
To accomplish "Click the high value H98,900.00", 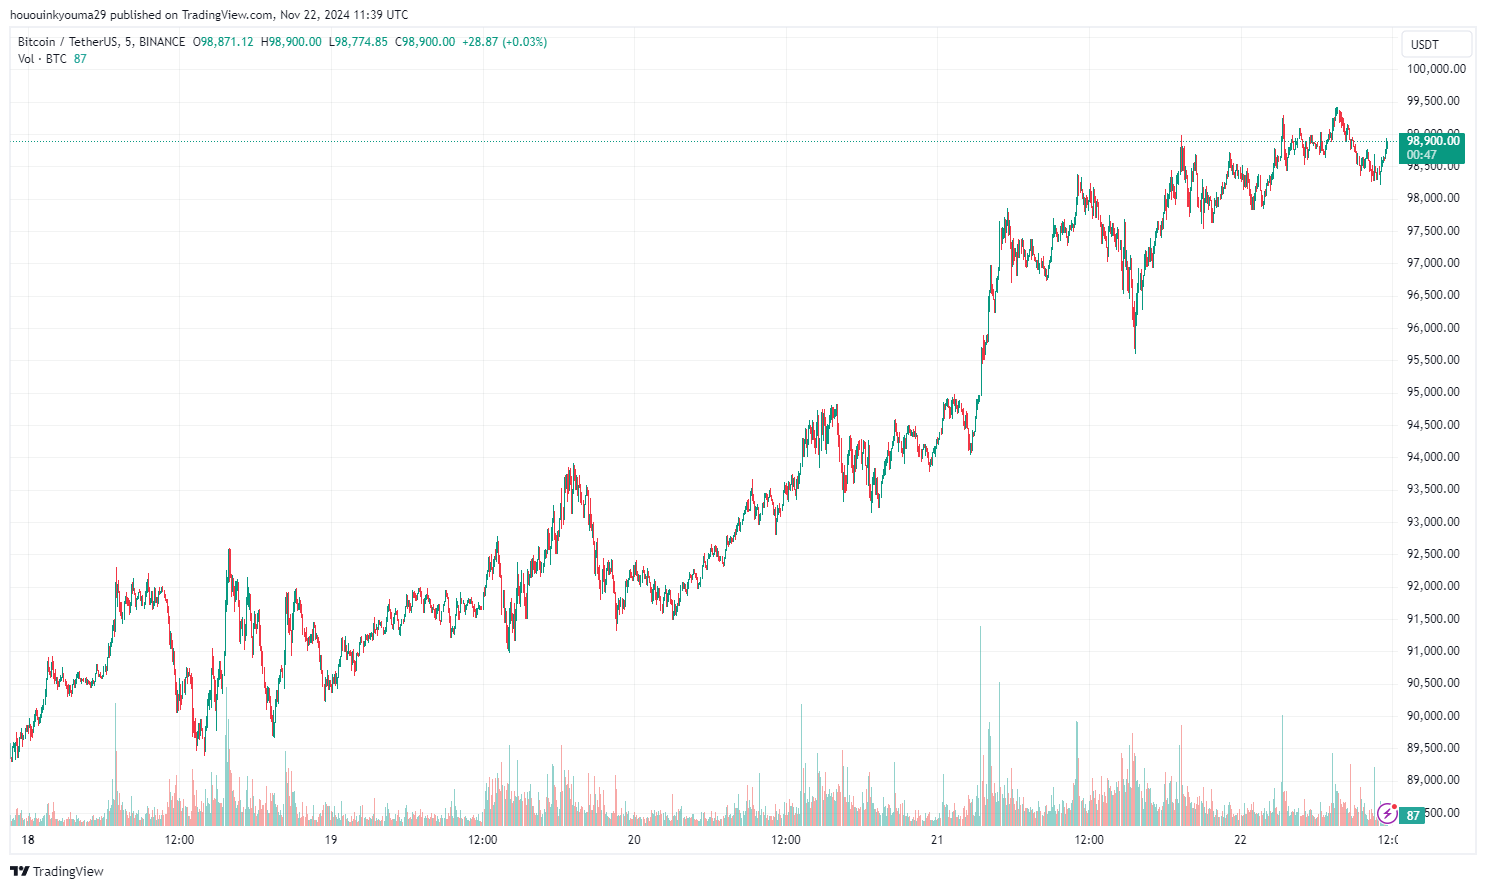I will (292, 42).
